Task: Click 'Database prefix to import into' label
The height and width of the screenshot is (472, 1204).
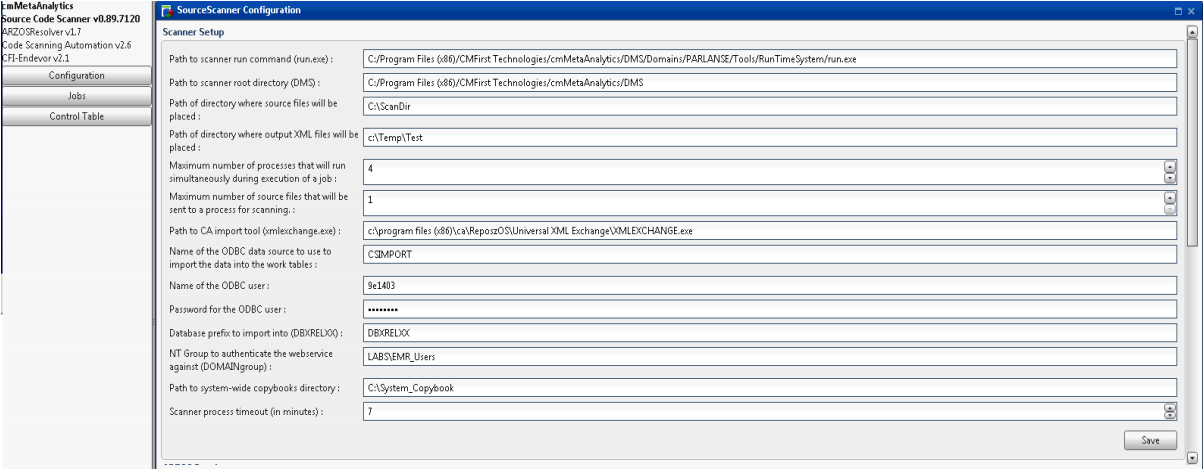Action: coord(256,333)
